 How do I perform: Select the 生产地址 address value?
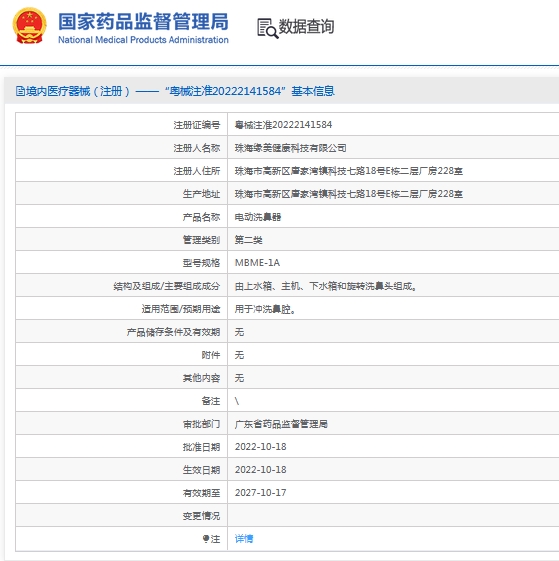coord(349,194)
